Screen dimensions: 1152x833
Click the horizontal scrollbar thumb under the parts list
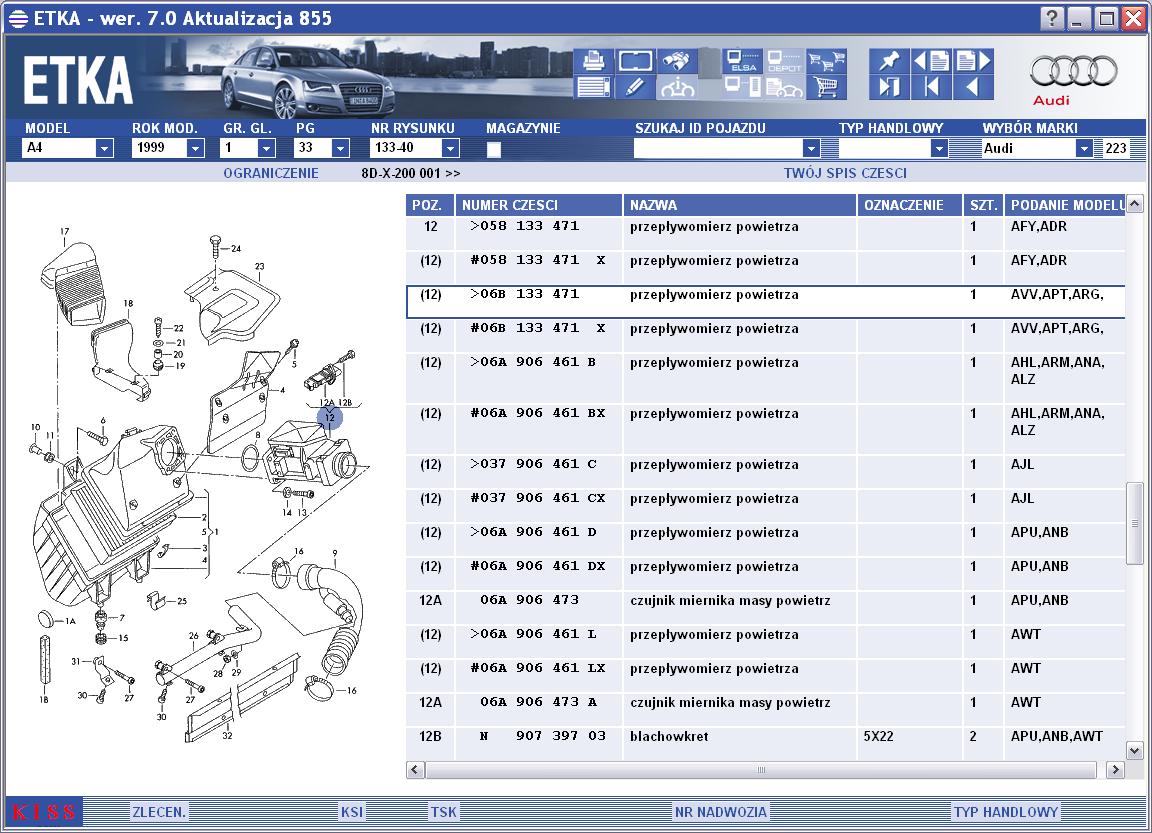[x=760, y=770]
